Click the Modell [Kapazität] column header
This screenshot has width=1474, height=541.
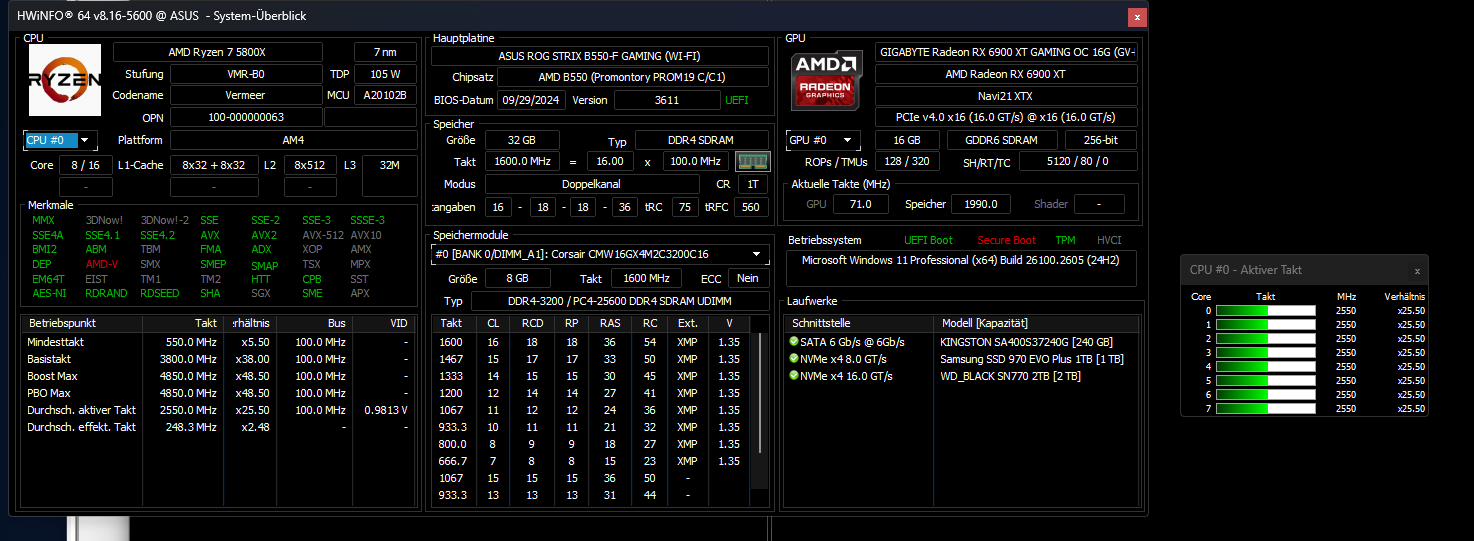[x=1037, y=323]
